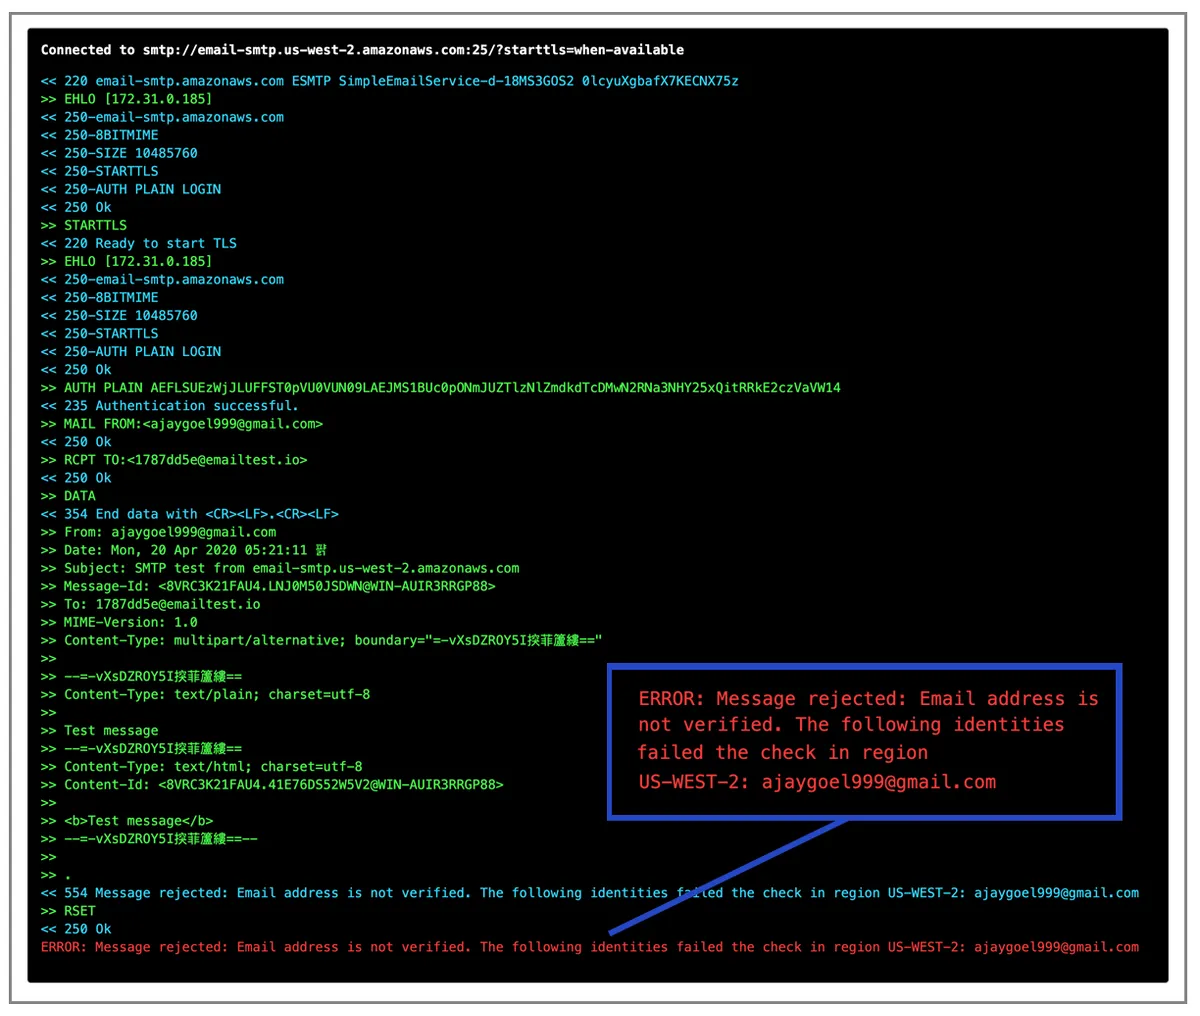Select the '235 Authentication successful.' line
Image resolution: width=1200 pixels, height=1016 pixels.
point(169,405)
